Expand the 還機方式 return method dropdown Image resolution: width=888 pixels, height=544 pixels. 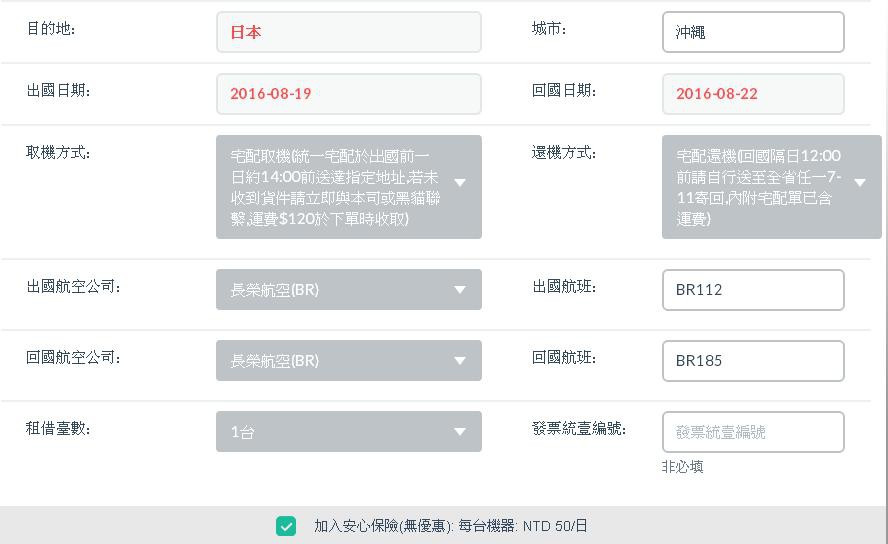coord(771,187)
